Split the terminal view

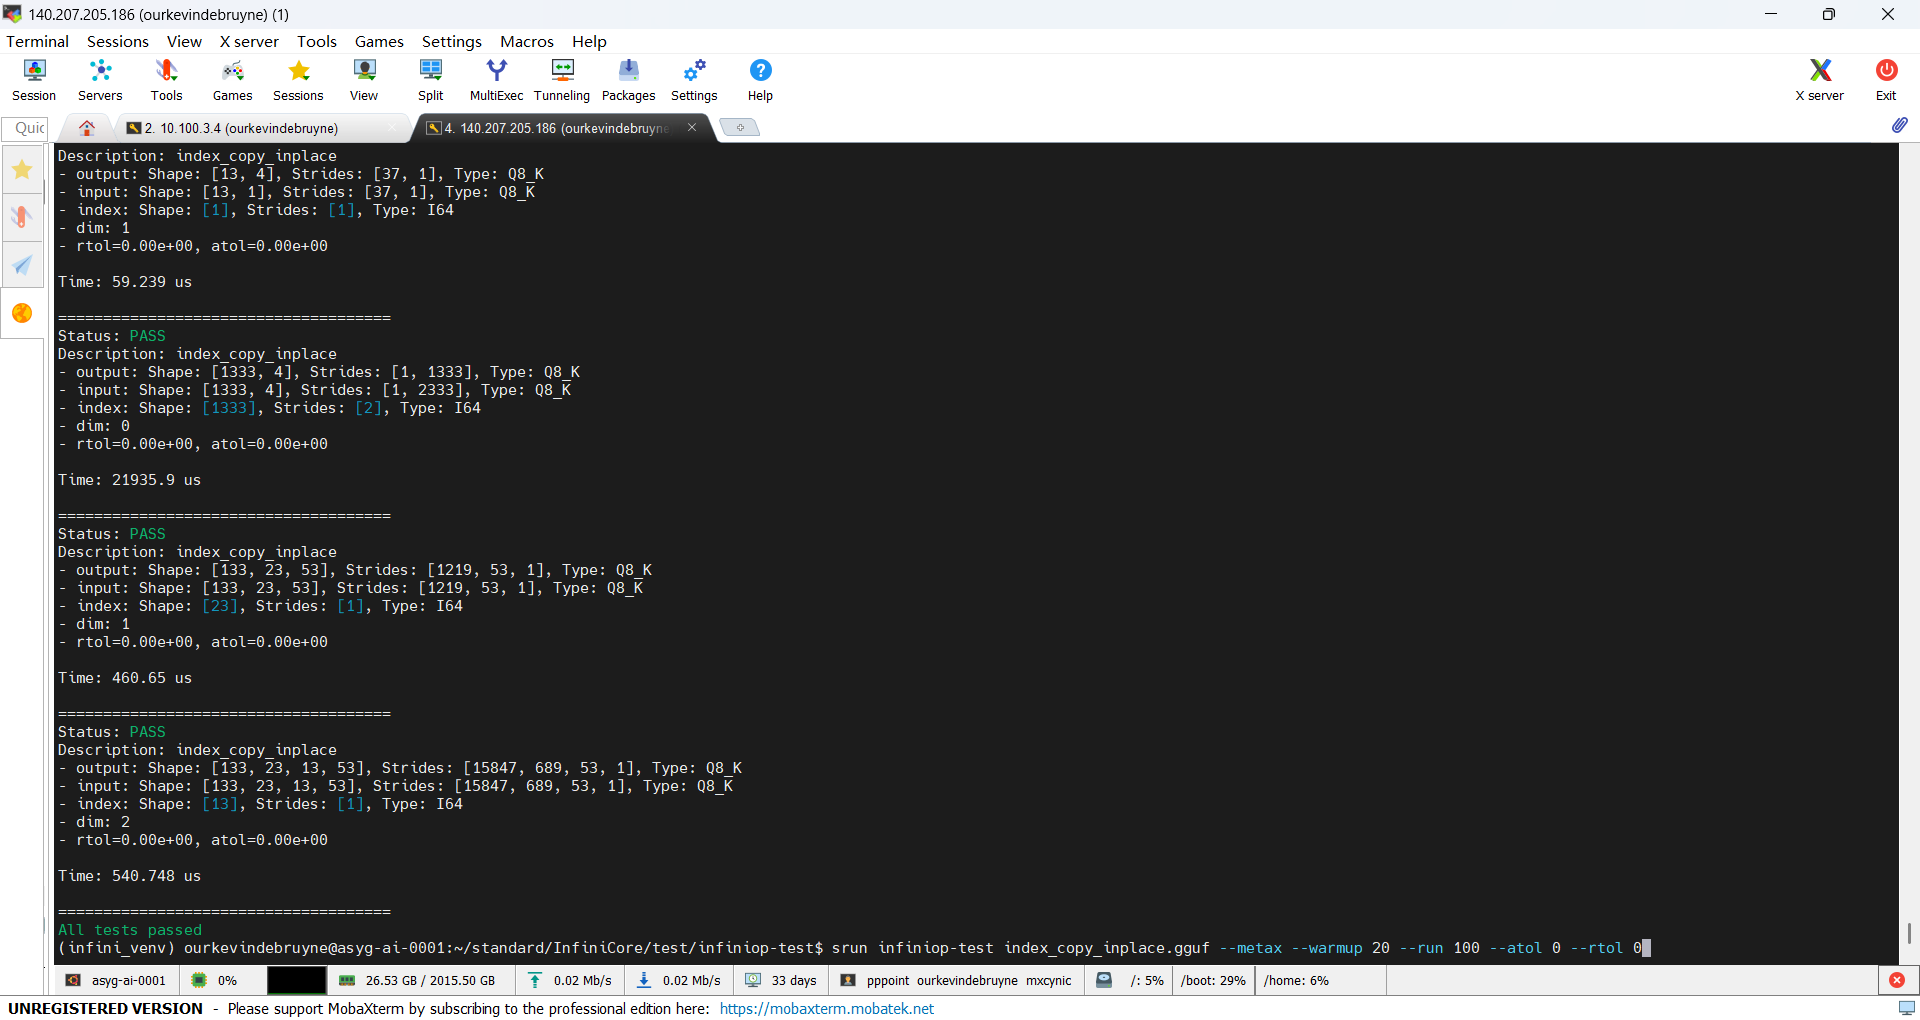(430, 79)
